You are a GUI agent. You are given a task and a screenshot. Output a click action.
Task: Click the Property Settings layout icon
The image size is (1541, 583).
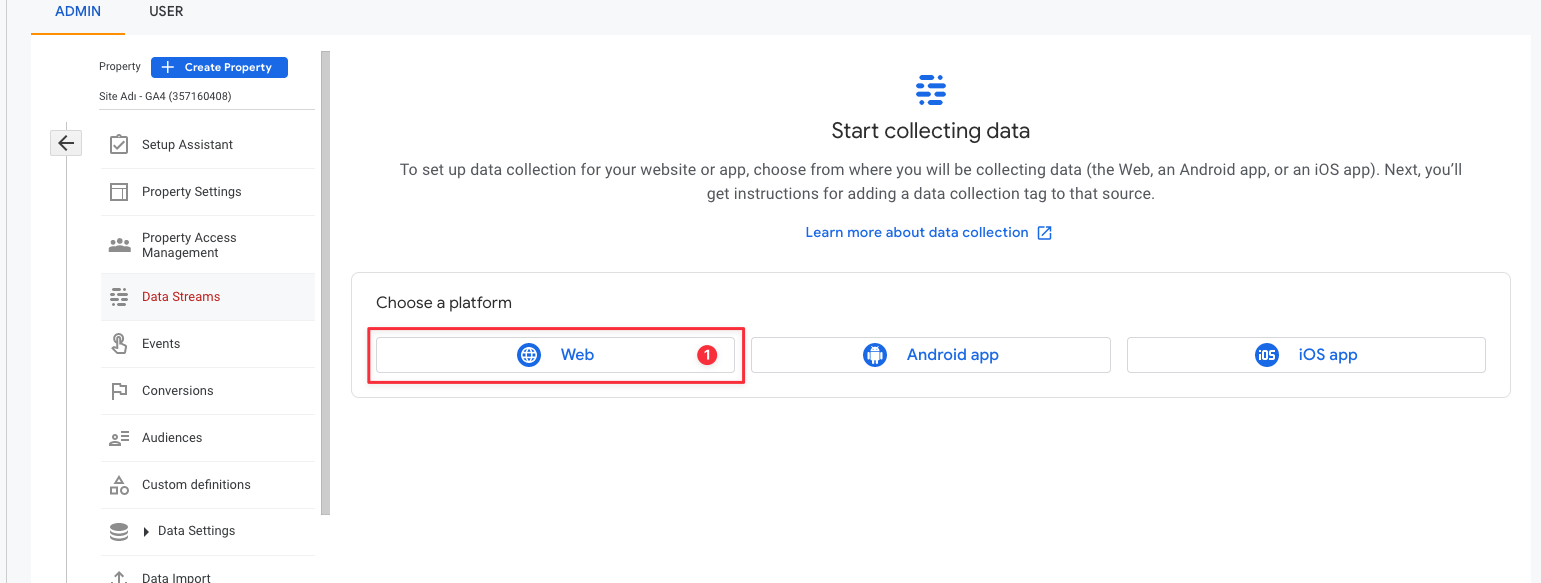pyautogui.click(x=119, y=192)
